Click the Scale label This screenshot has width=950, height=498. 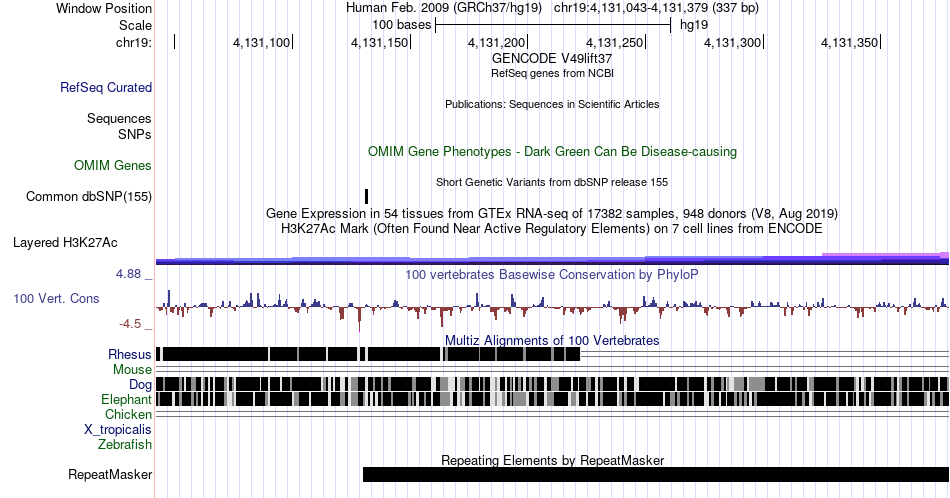point(135,25)
